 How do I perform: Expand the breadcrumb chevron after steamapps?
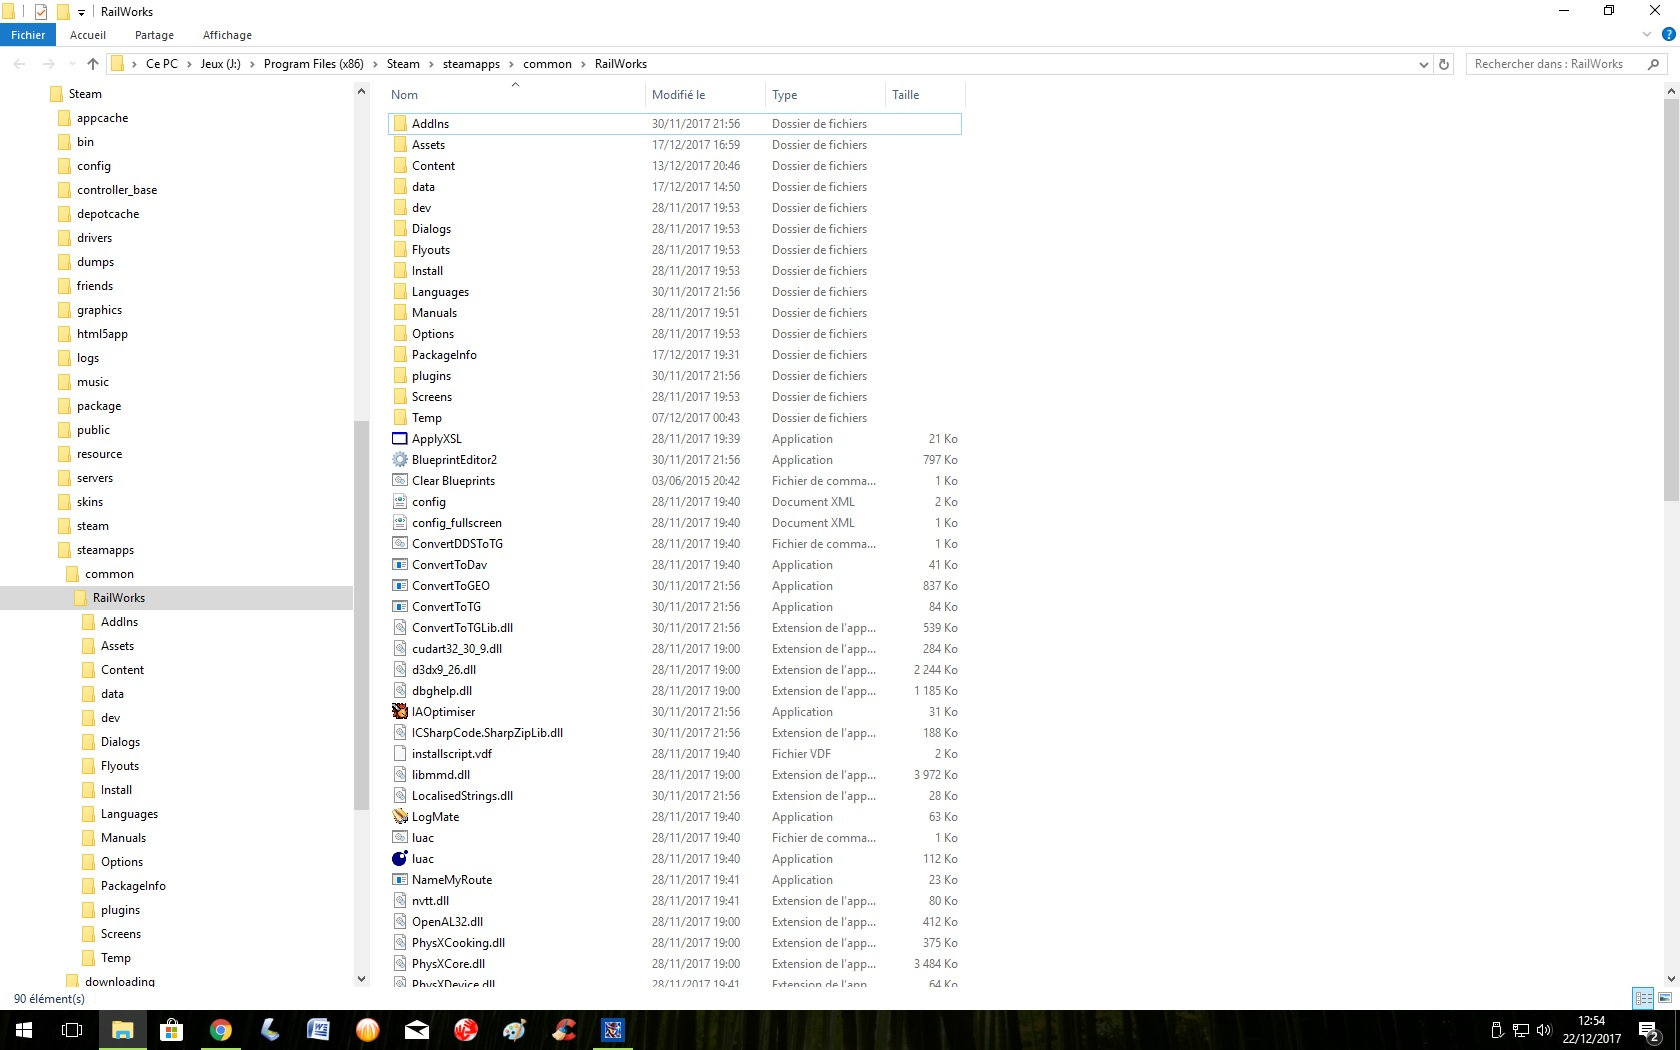511,64
